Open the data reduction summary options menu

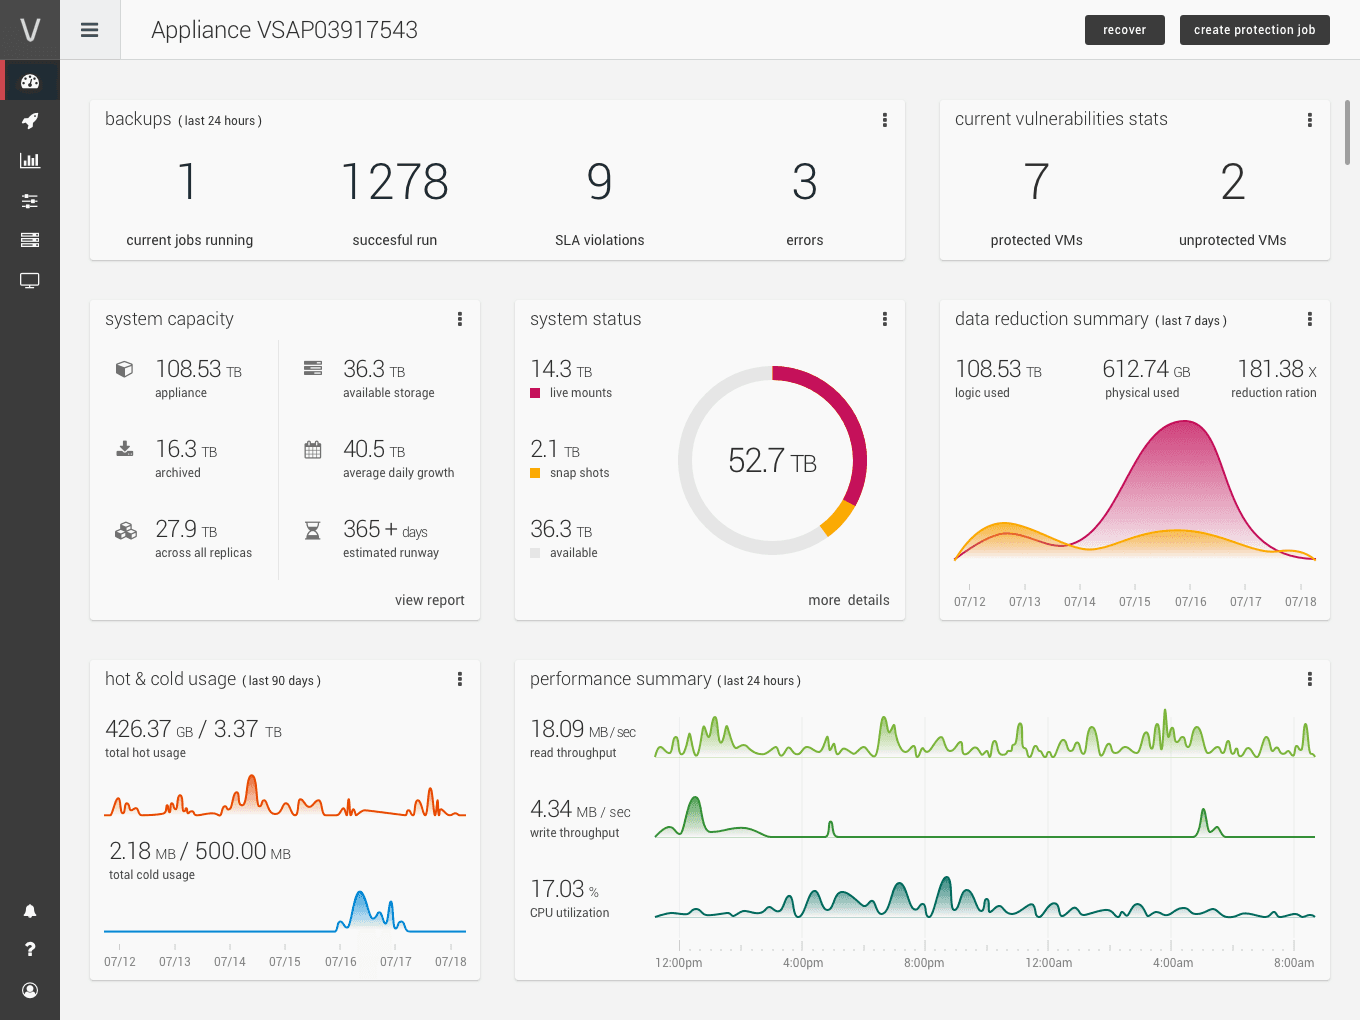point(1310,319)
